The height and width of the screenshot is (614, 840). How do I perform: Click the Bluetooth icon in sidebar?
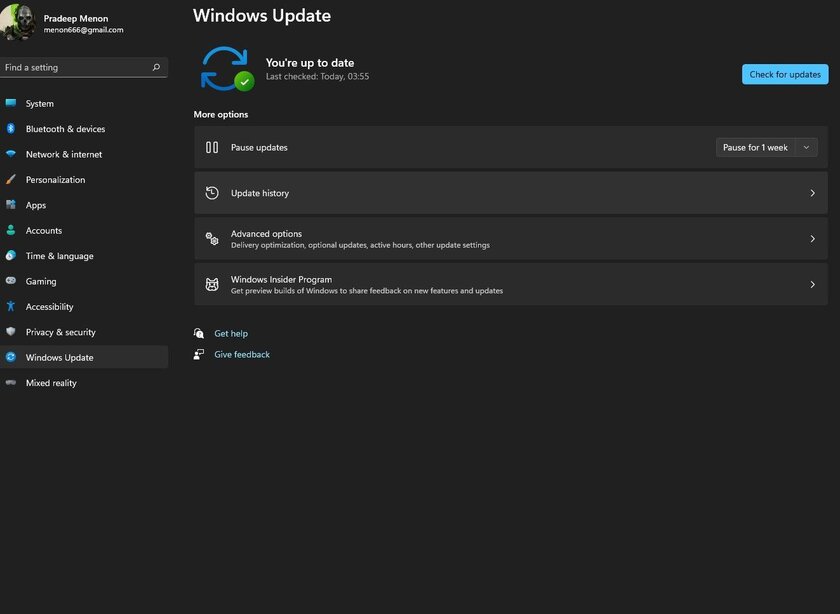point(11,128)
